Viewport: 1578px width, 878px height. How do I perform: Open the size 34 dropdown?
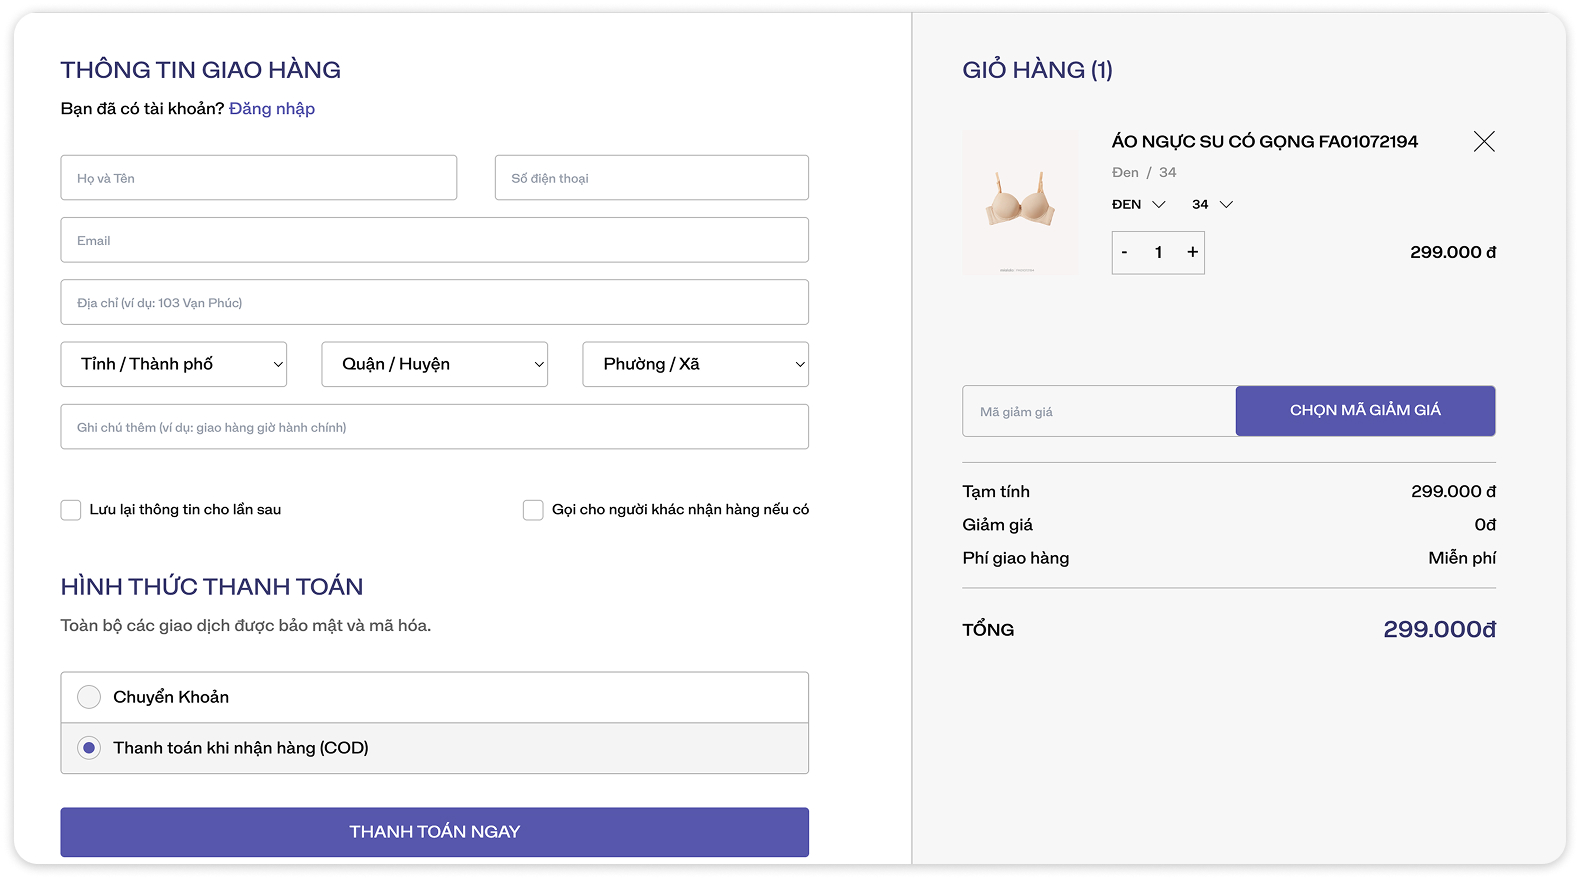coord(1212,205)
